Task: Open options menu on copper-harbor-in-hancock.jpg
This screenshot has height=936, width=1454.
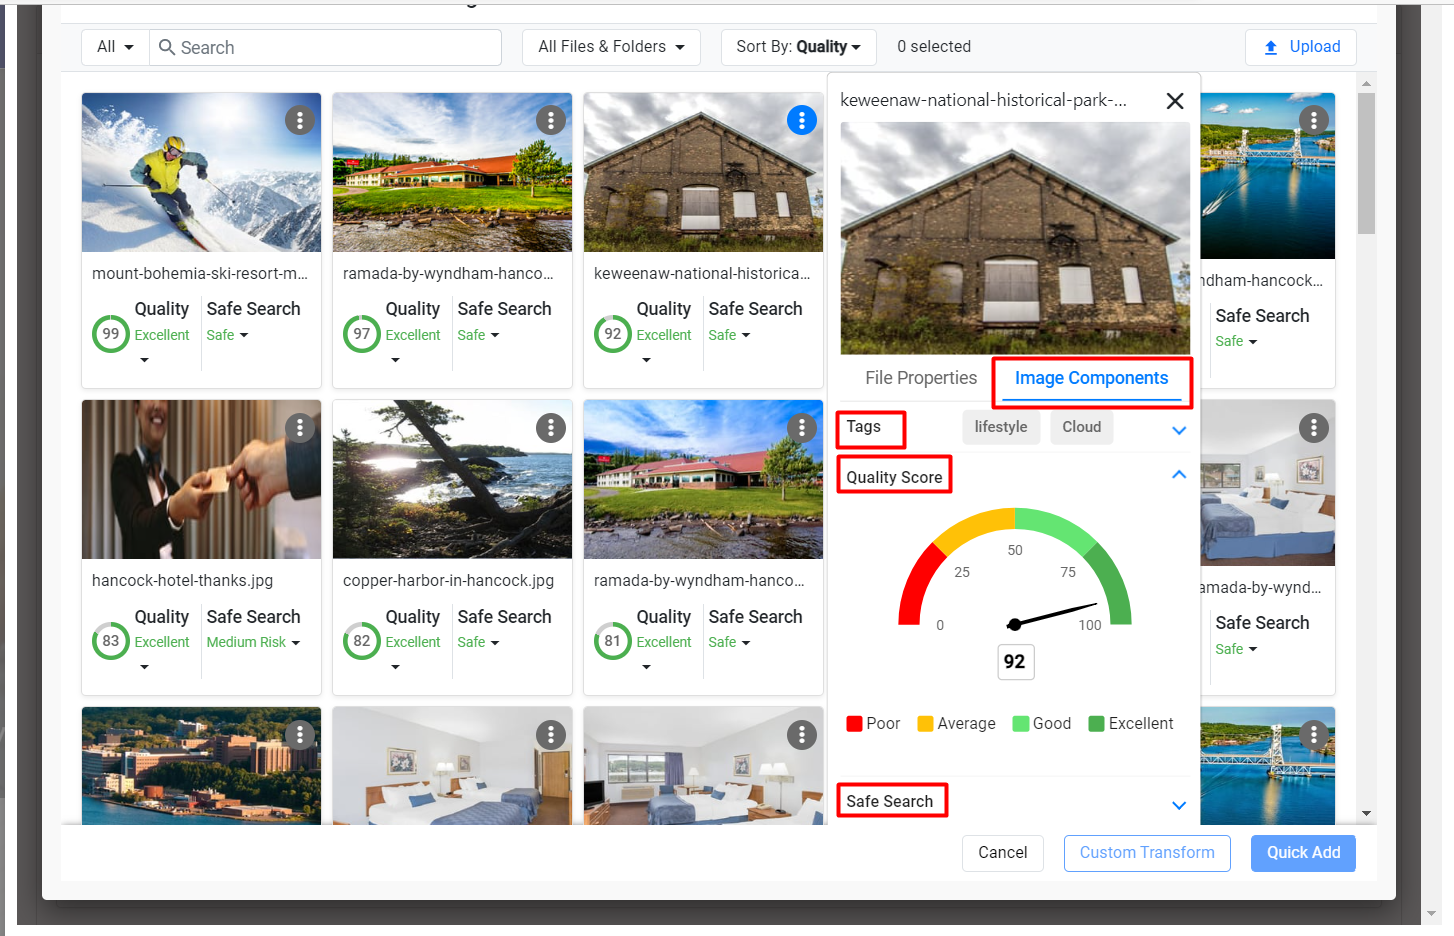Action: 551,428
